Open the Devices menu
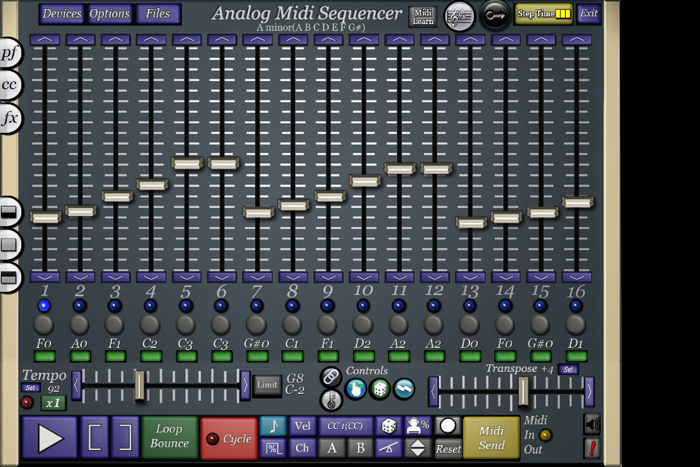 [62, 14]
